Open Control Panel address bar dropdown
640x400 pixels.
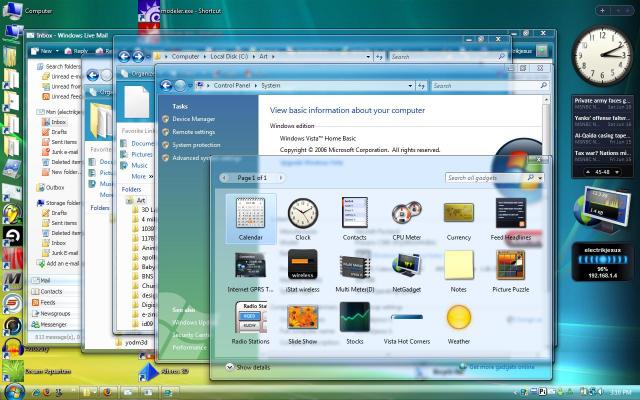click(x=410, y=86)
